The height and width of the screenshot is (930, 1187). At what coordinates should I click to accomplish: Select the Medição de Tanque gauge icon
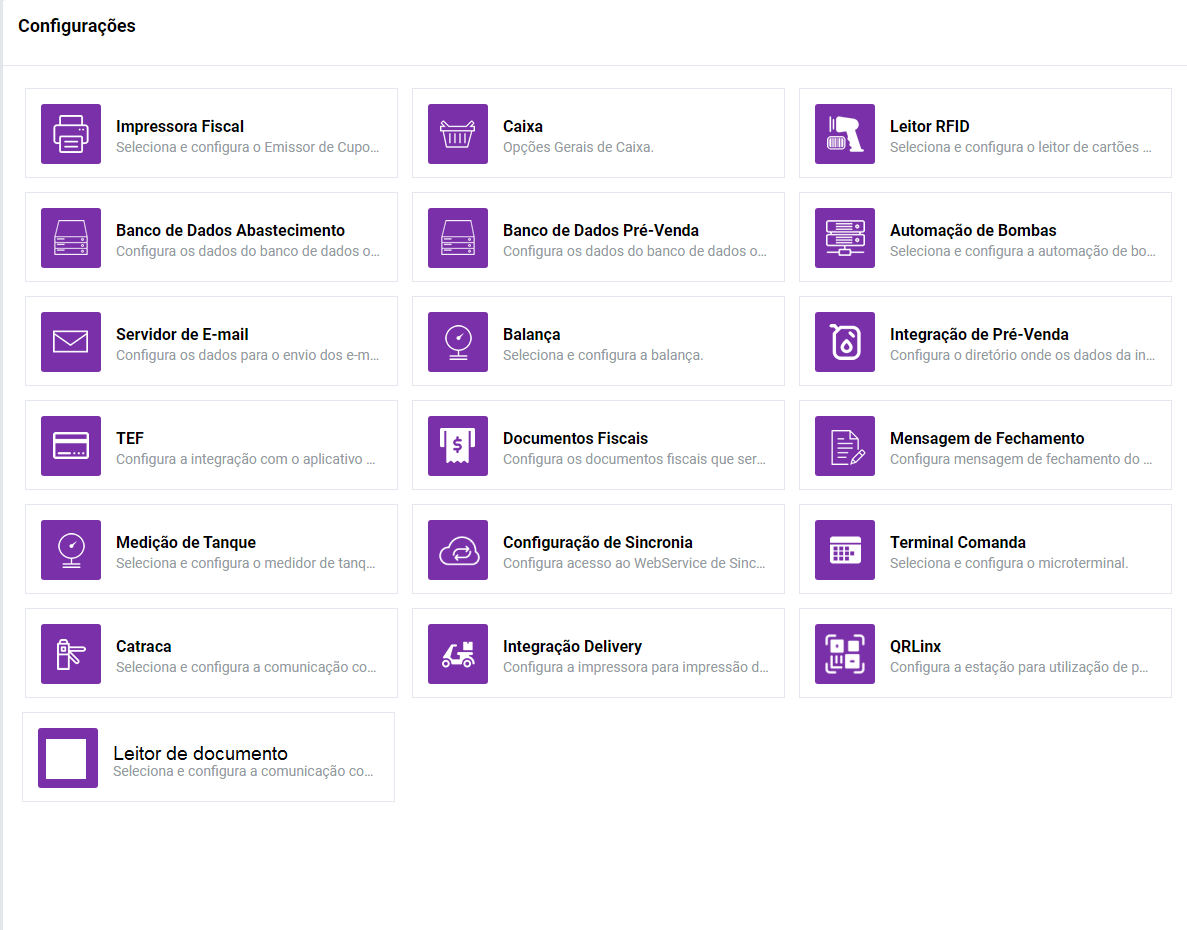pyautogui.click(x=70, y=550)
